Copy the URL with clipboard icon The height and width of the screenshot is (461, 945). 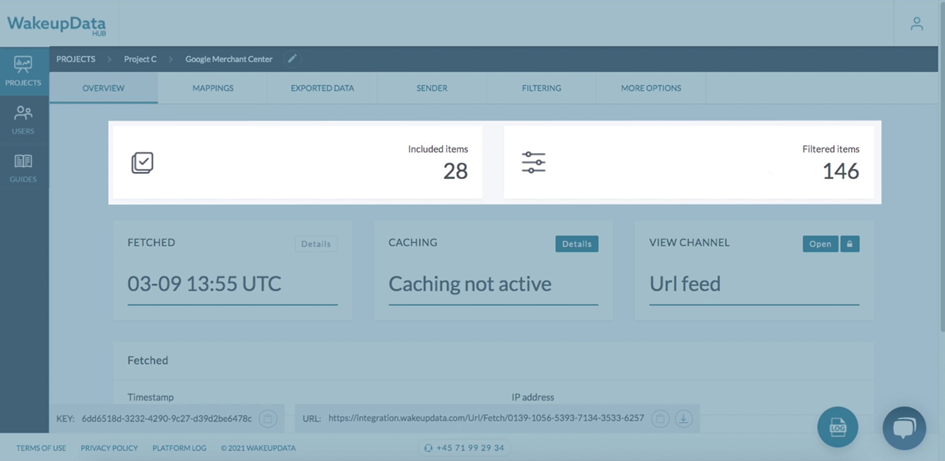660,418
